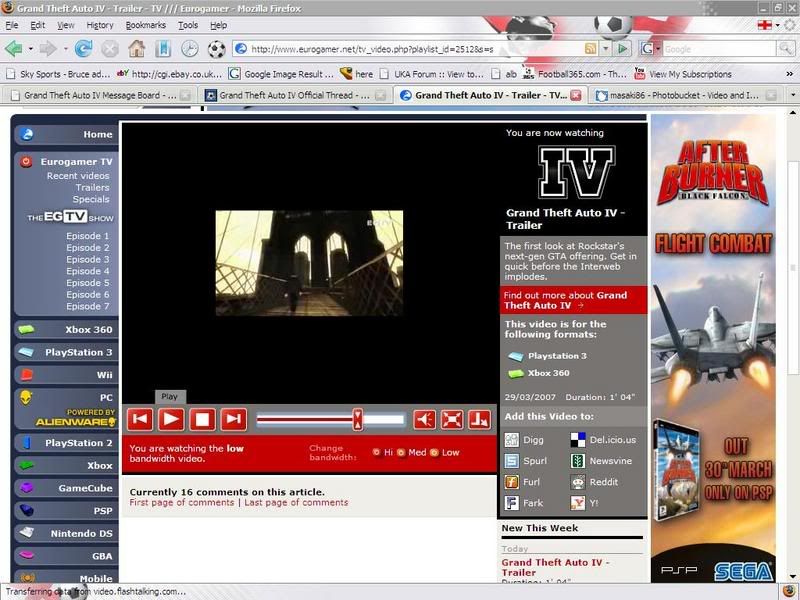The image size is (800, 600).
Task: Open the Bookmarks toolbar icon
Action: [163, 49]
